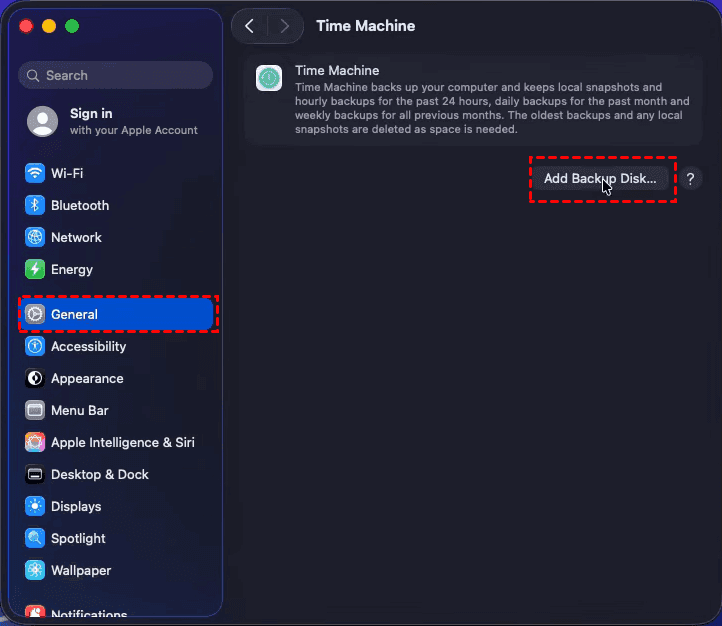Viewport: 722px width, 626px height.
Task: Open Bluetooth settings icon
Action: point(35,205)
